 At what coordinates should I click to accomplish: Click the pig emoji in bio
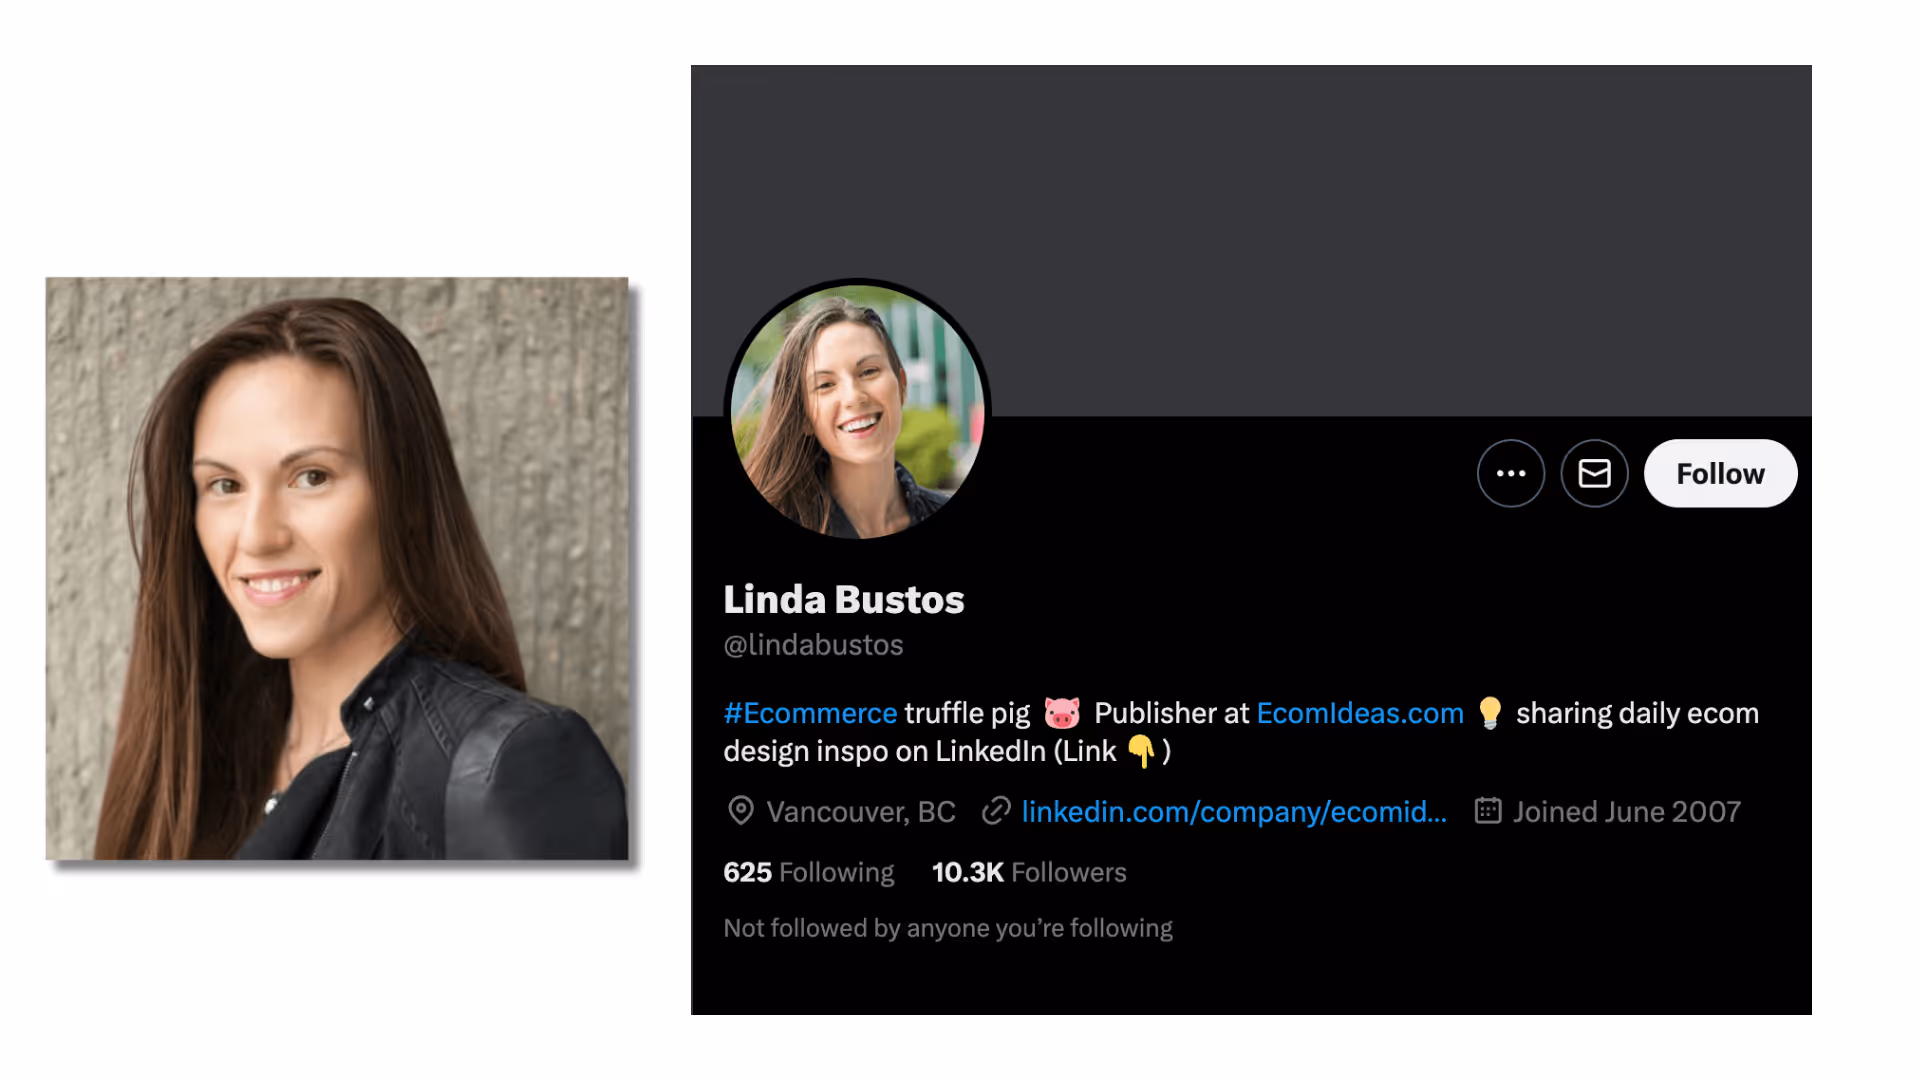pyautogui.click(x=1062, y=713)
